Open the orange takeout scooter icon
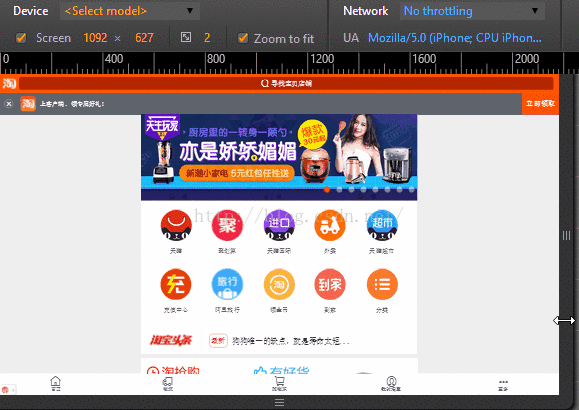The image size is (579, 410). (x=330, y=225)
